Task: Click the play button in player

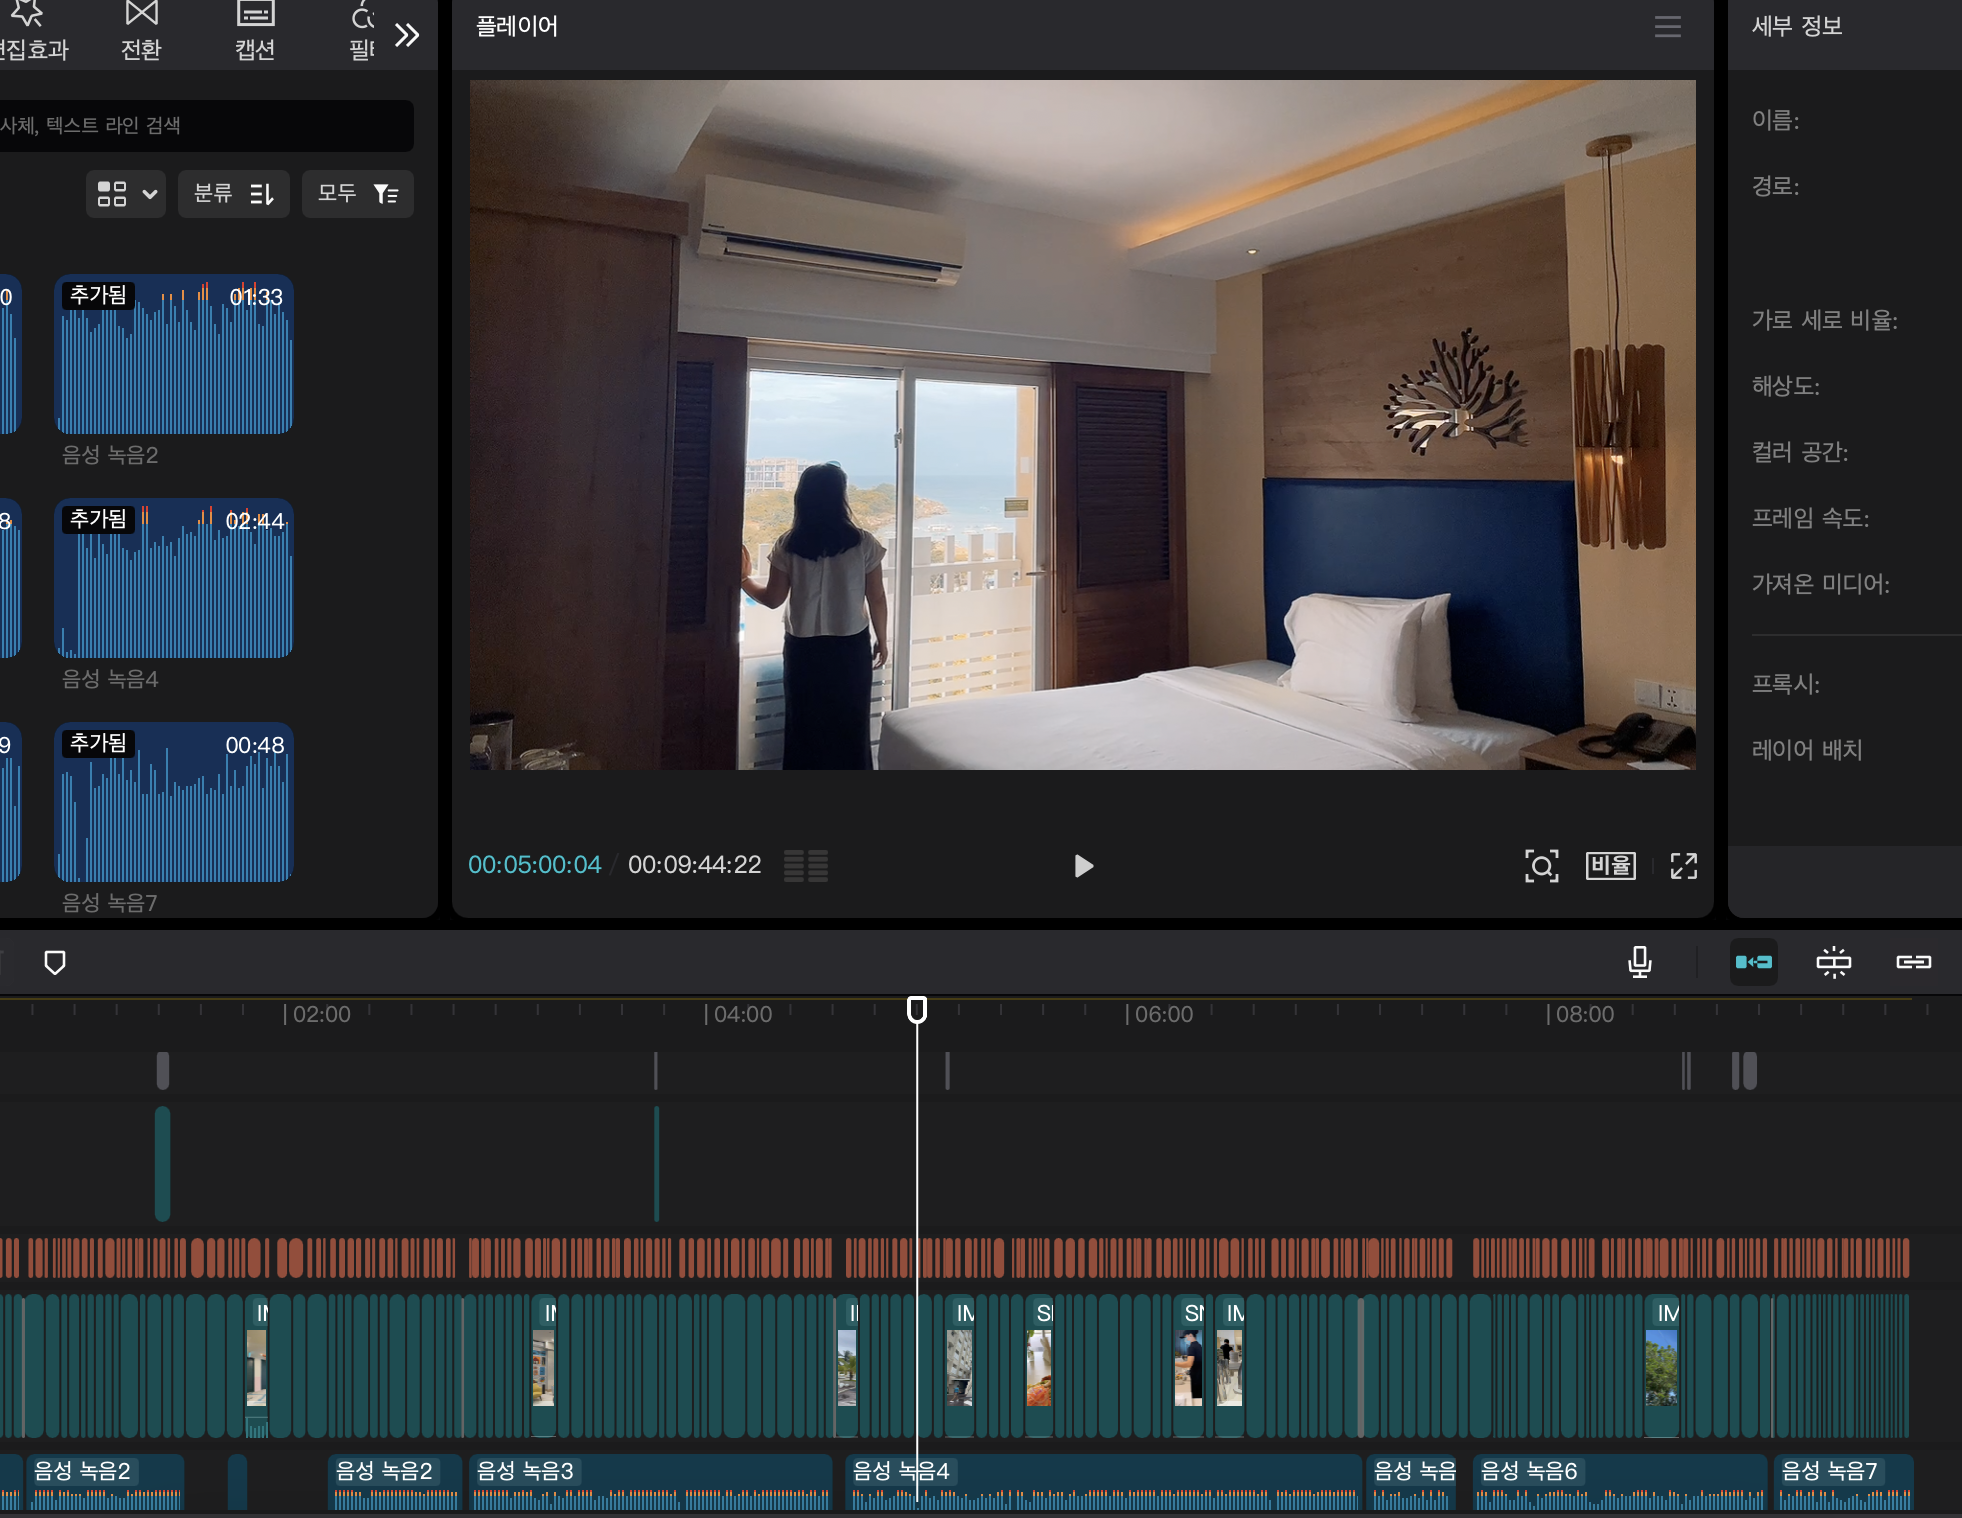Action: pos(1083,866)
